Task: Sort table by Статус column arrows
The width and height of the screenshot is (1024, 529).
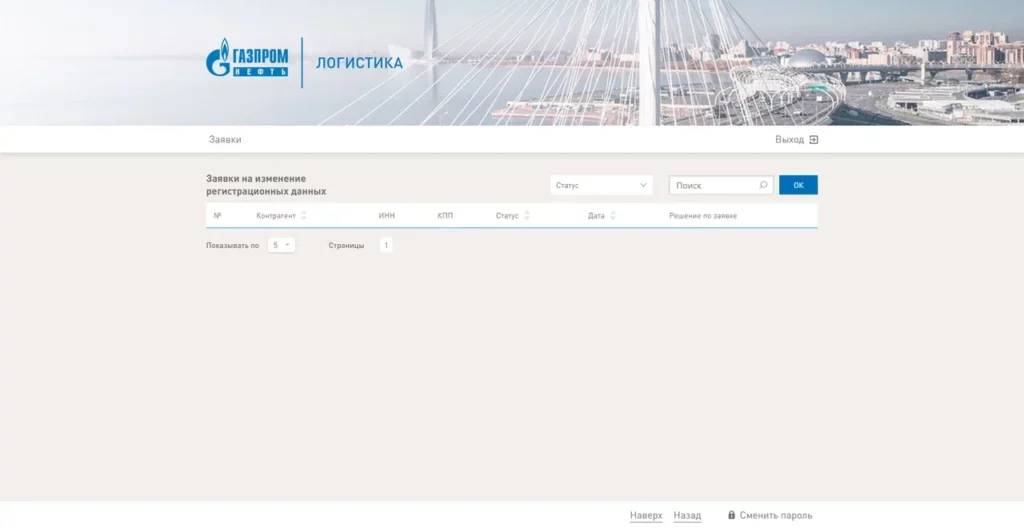Action: [x=527, y=216]
